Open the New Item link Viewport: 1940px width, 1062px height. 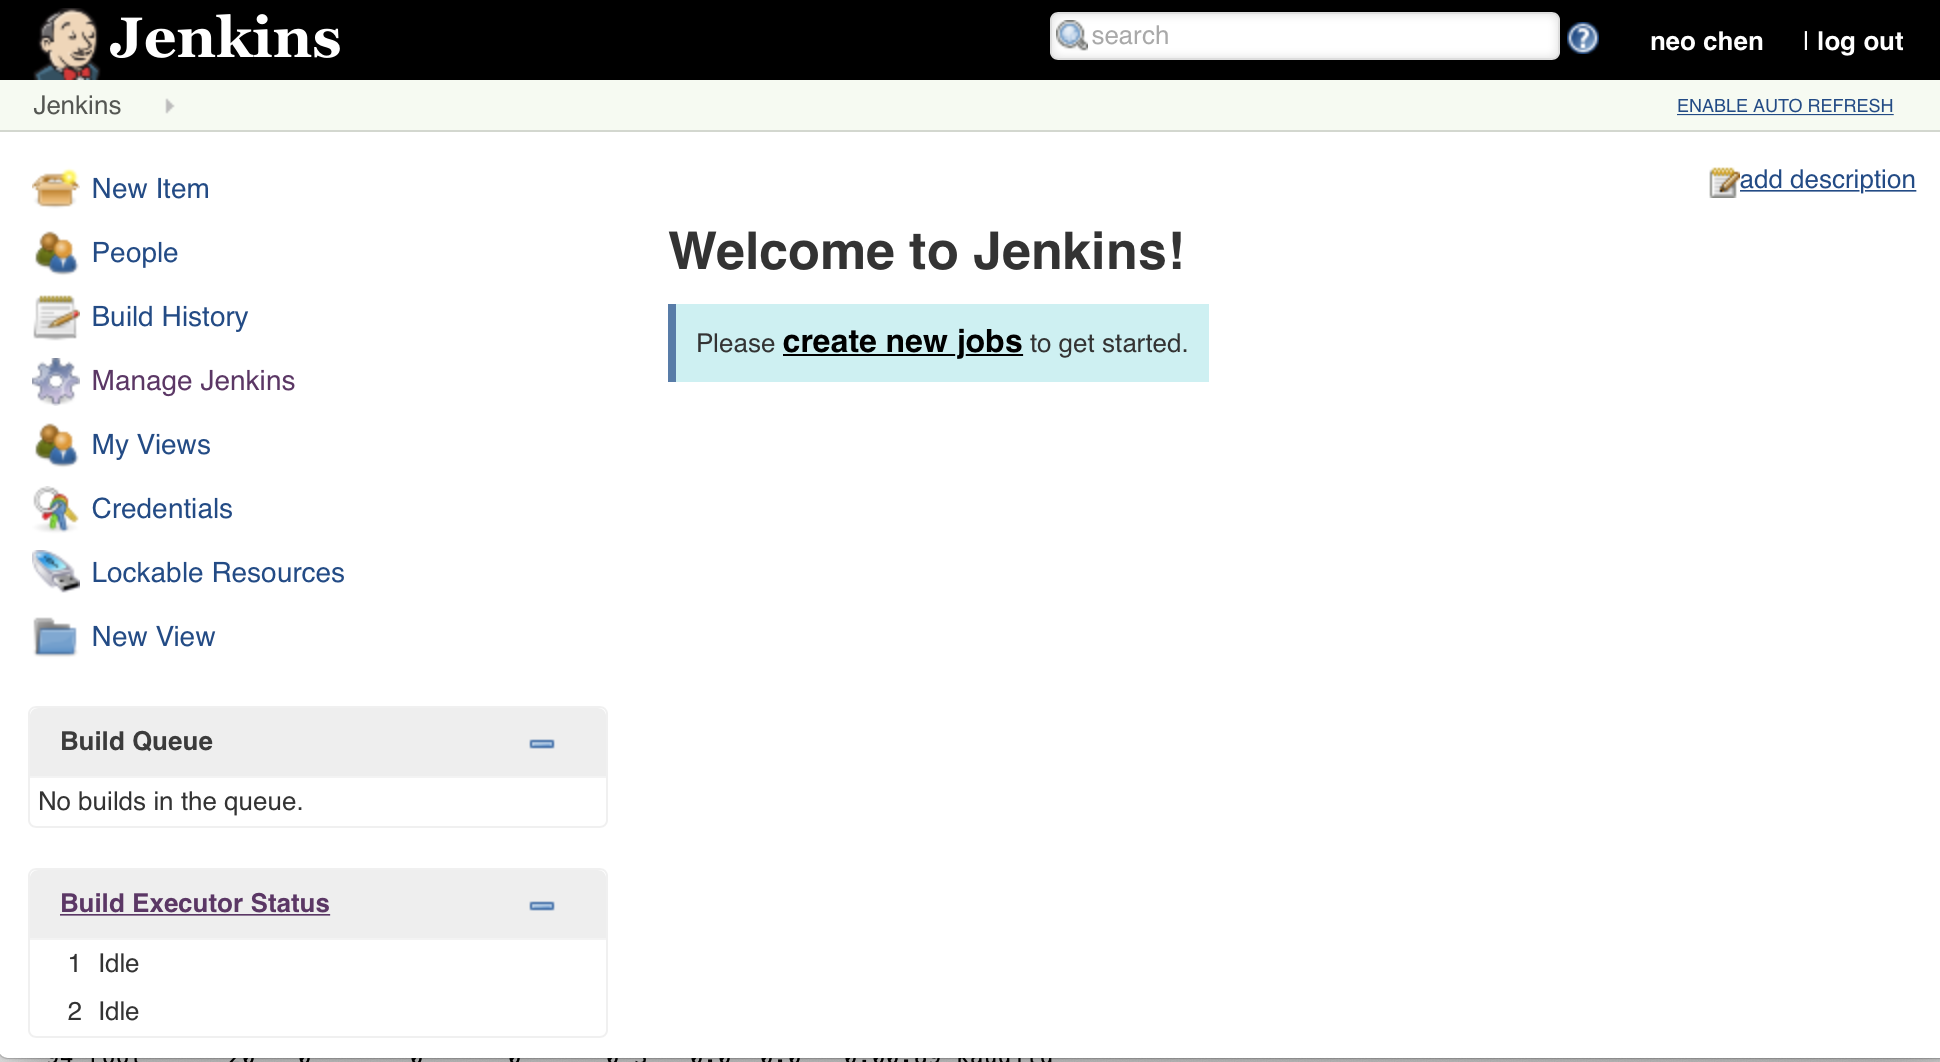click(x=150, y=189)
